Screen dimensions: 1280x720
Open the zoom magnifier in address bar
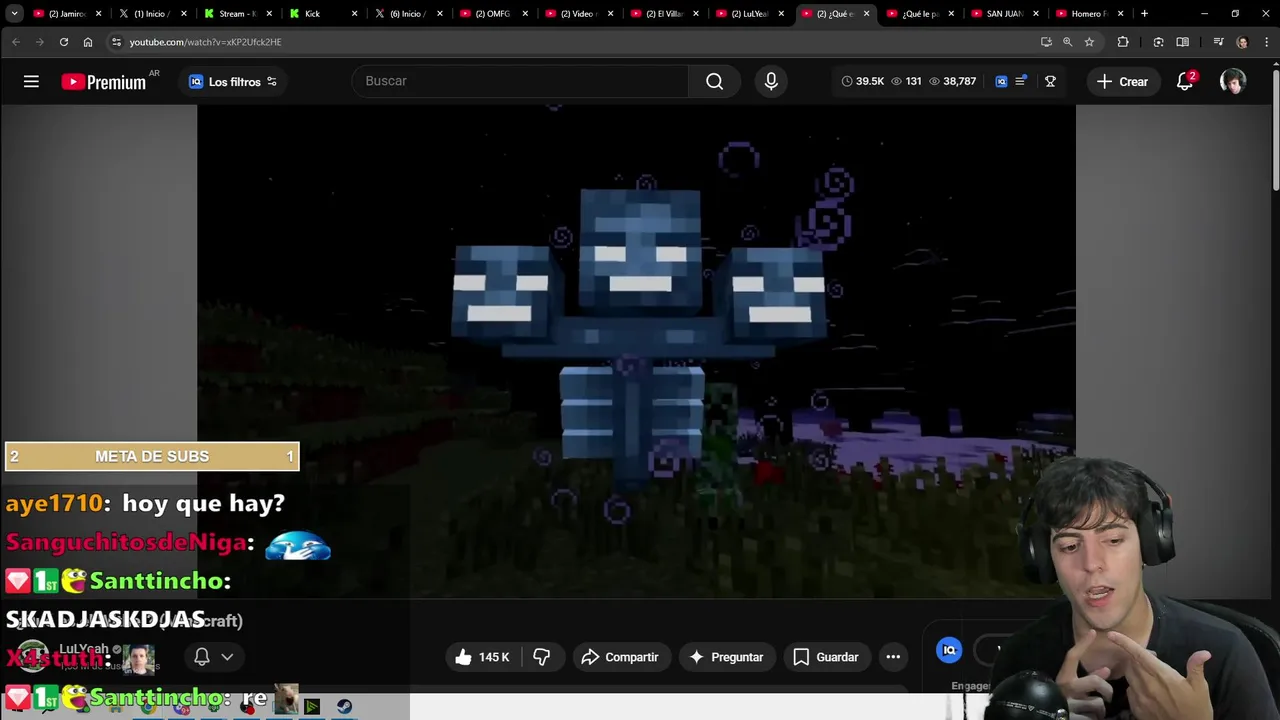point(1067,42)
